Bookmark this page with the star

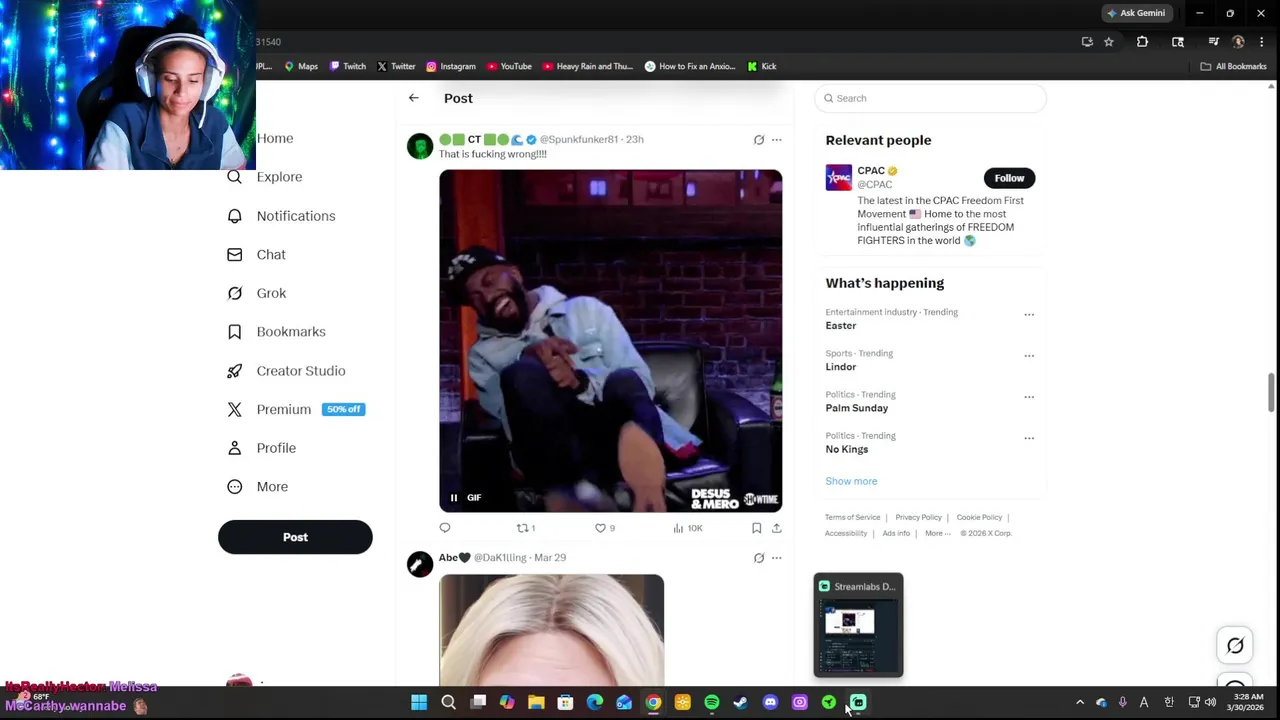1109,42
